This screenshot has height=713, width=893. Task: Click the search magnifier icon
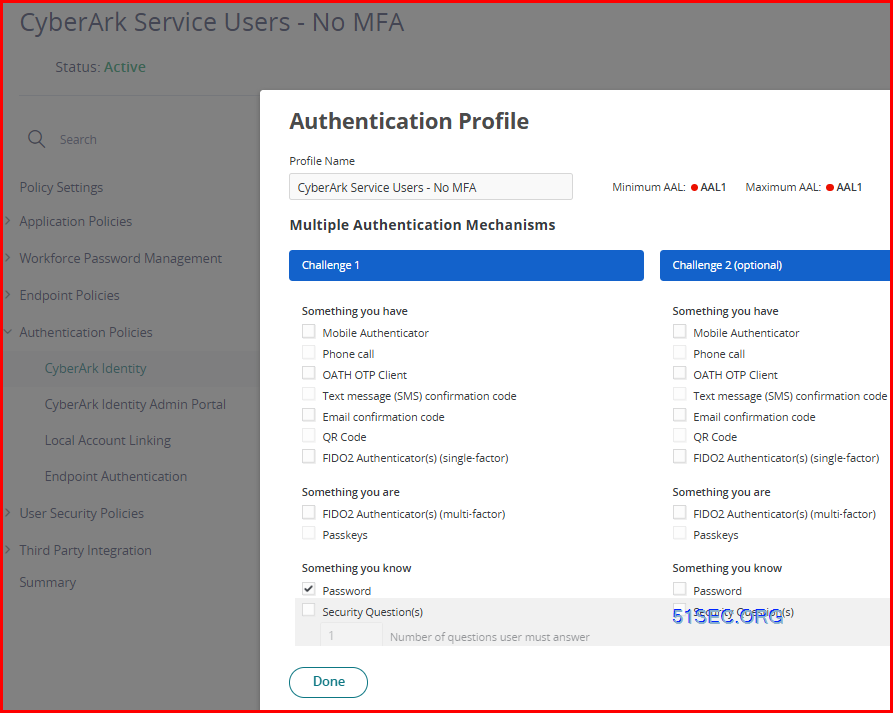click(x=36, y=139)
